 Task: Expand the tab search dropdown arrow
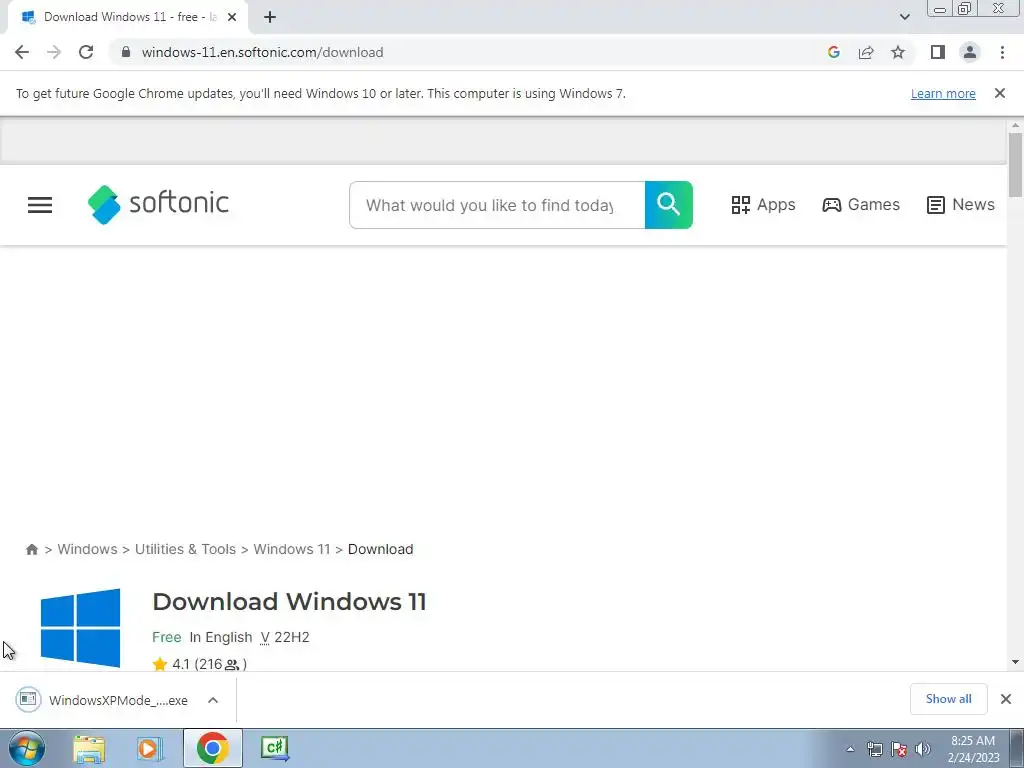point(904,17)
